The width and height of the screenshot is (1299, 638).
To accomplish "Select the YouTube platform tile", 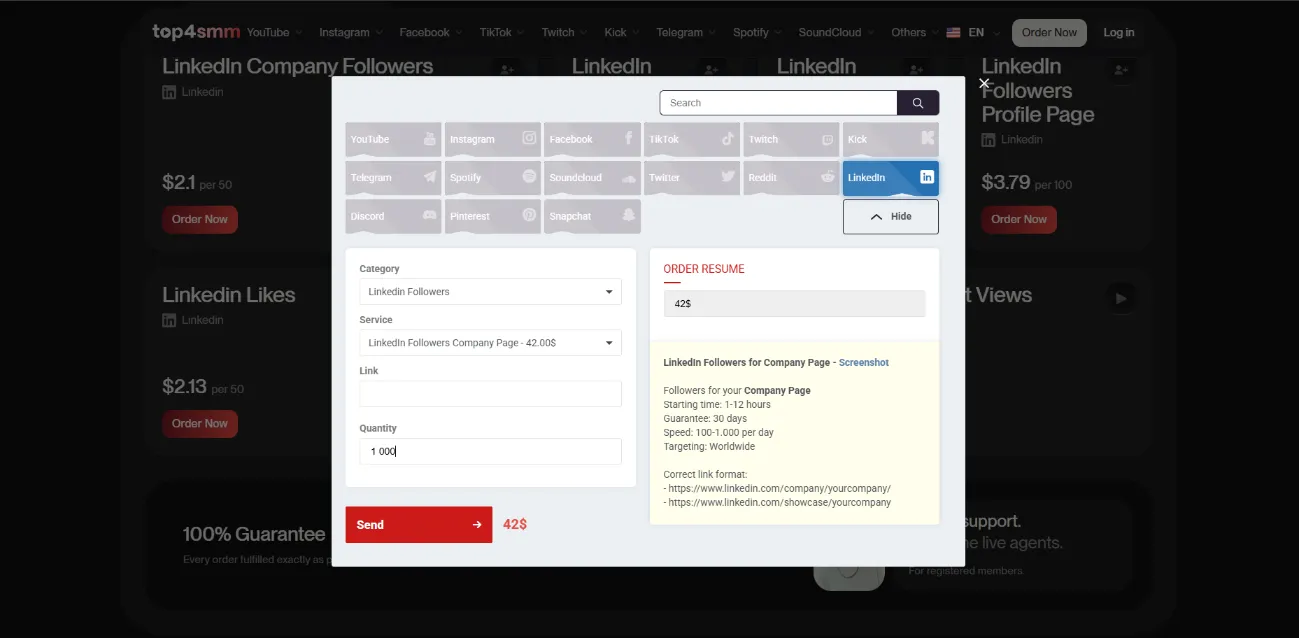I will point(393,139).
